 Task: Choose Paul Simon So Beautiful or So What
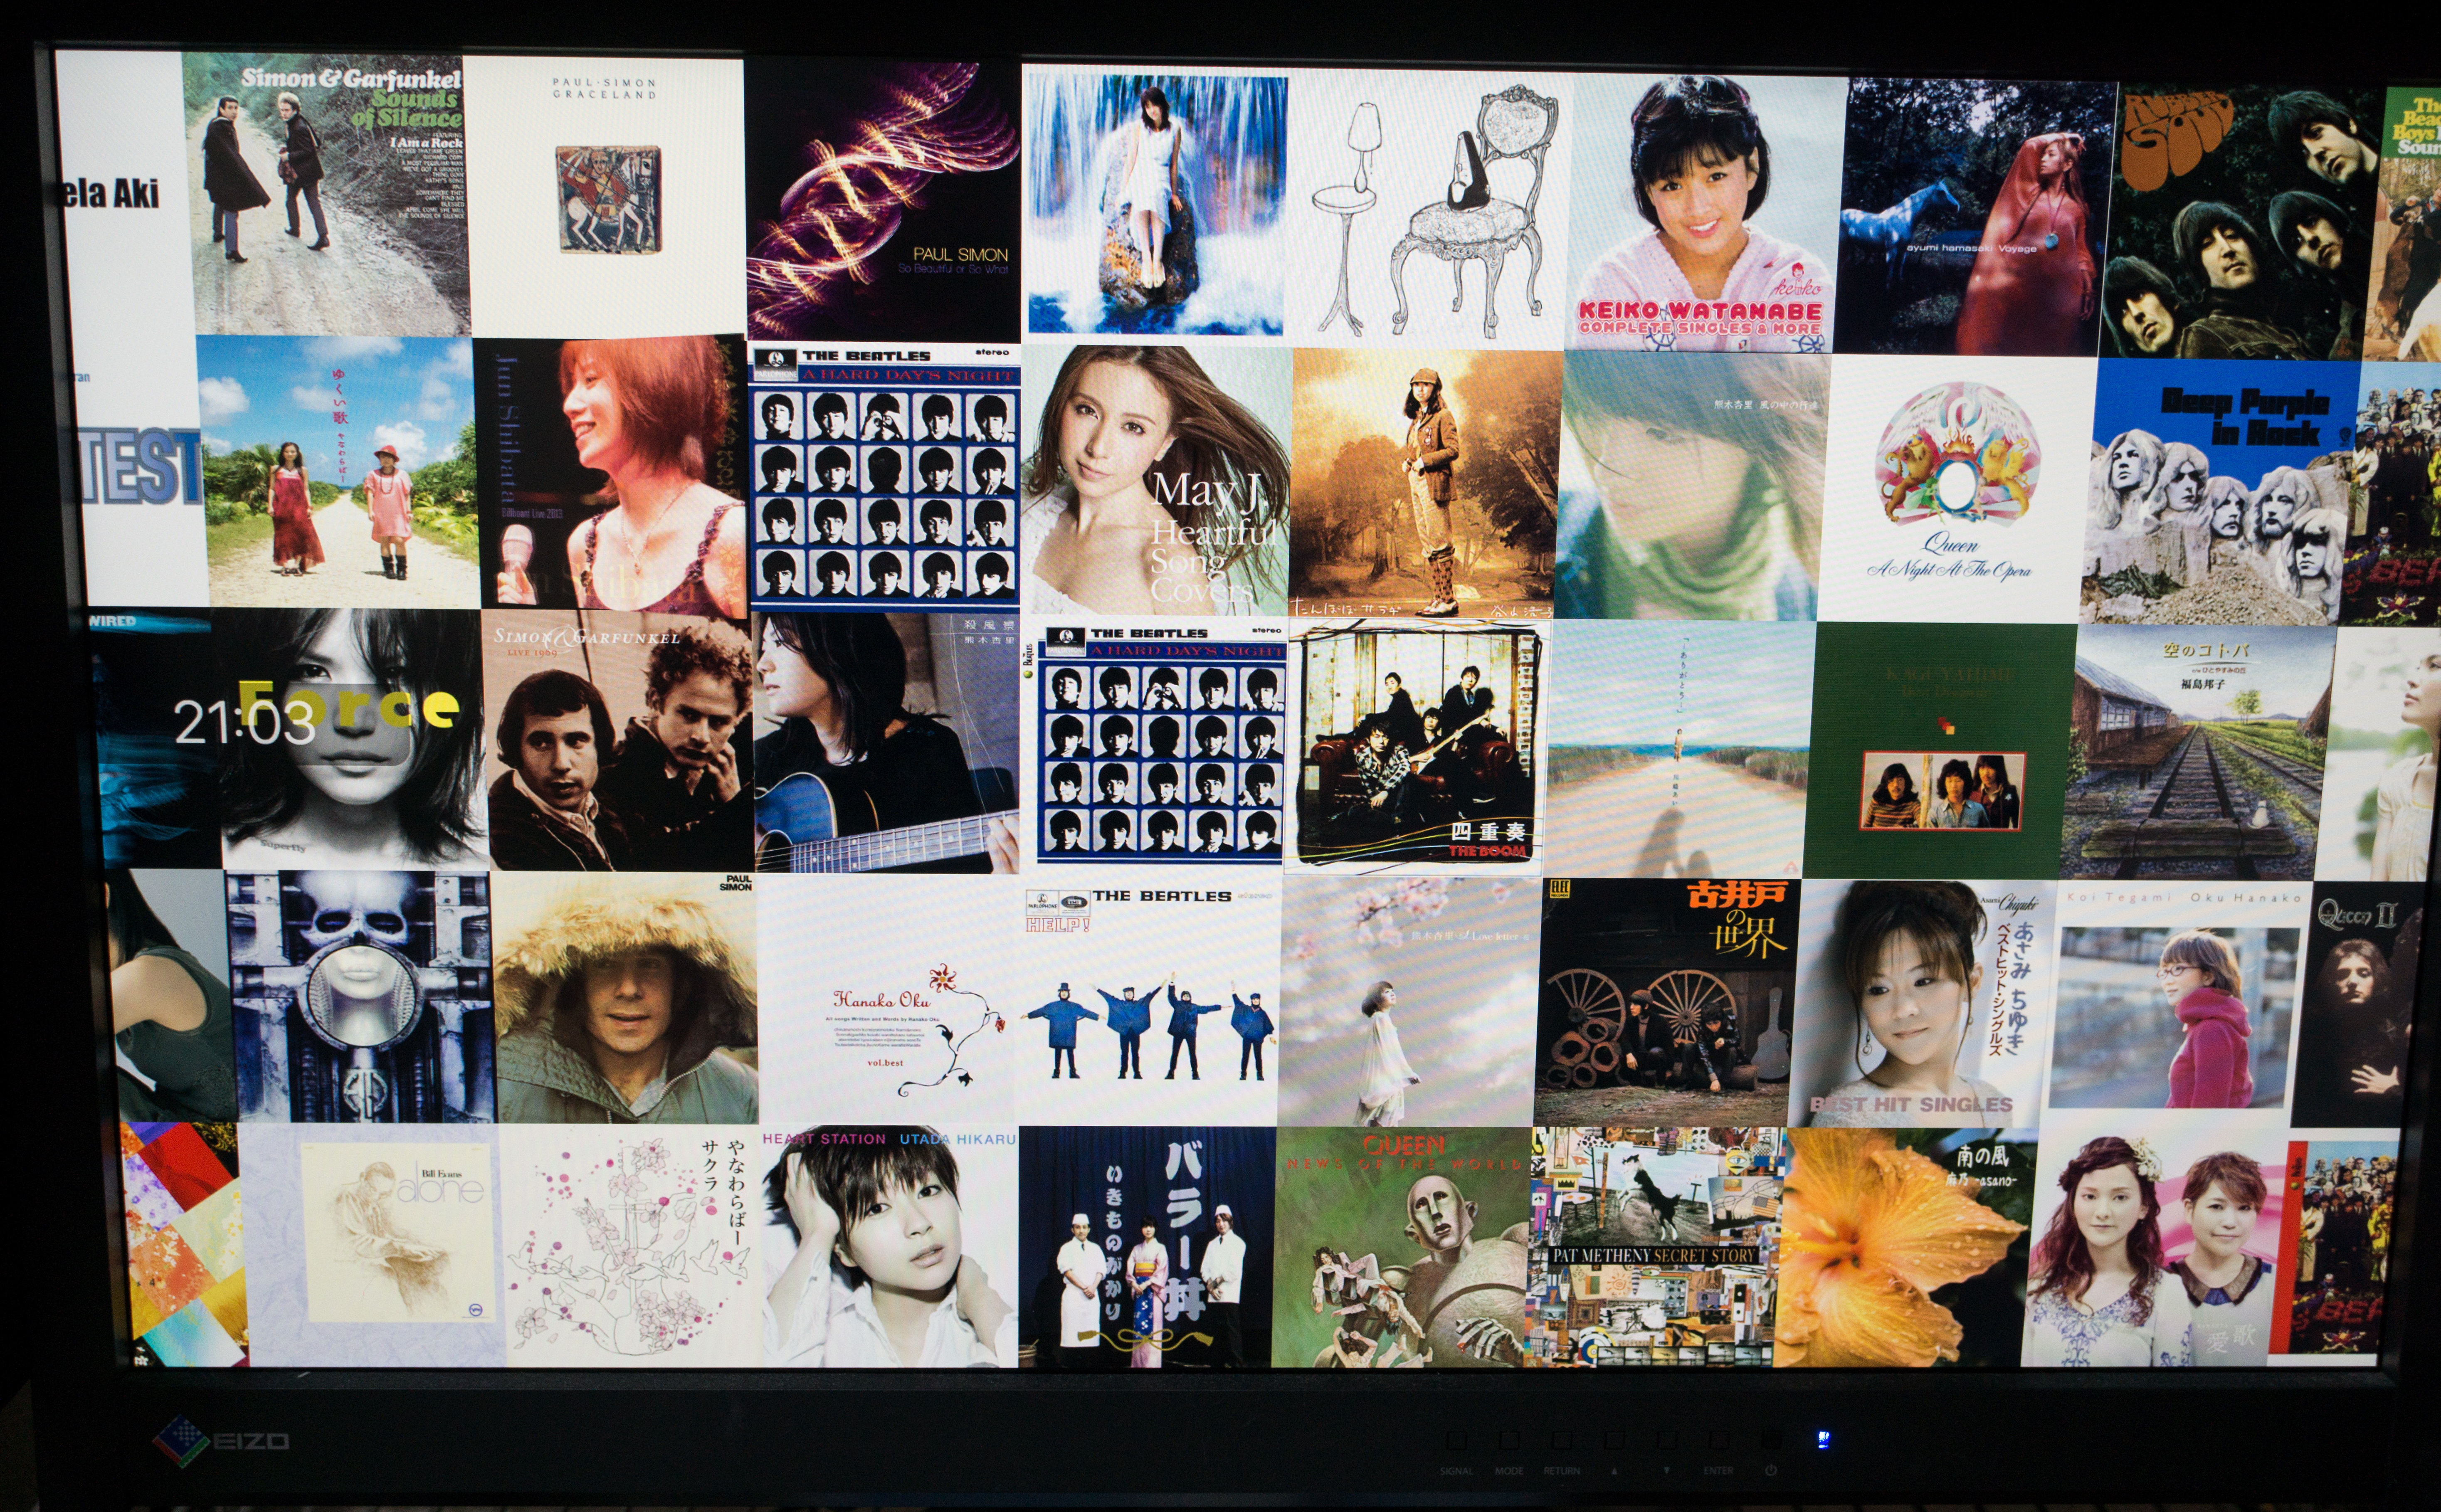[884, 201]
